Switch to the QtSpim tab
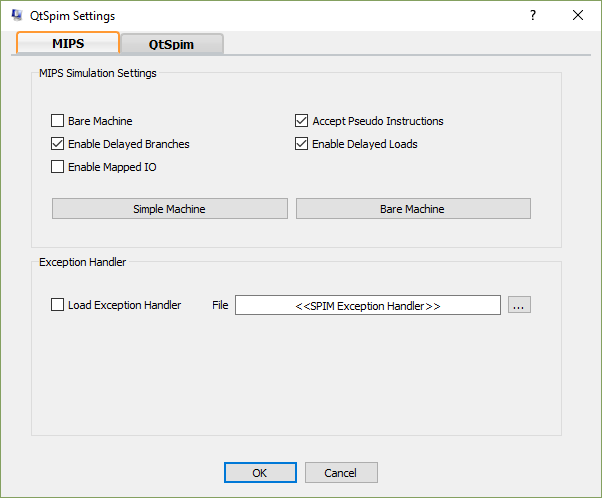Image resolution: width=602 pixels, height=498 pixels. point(171,44)
